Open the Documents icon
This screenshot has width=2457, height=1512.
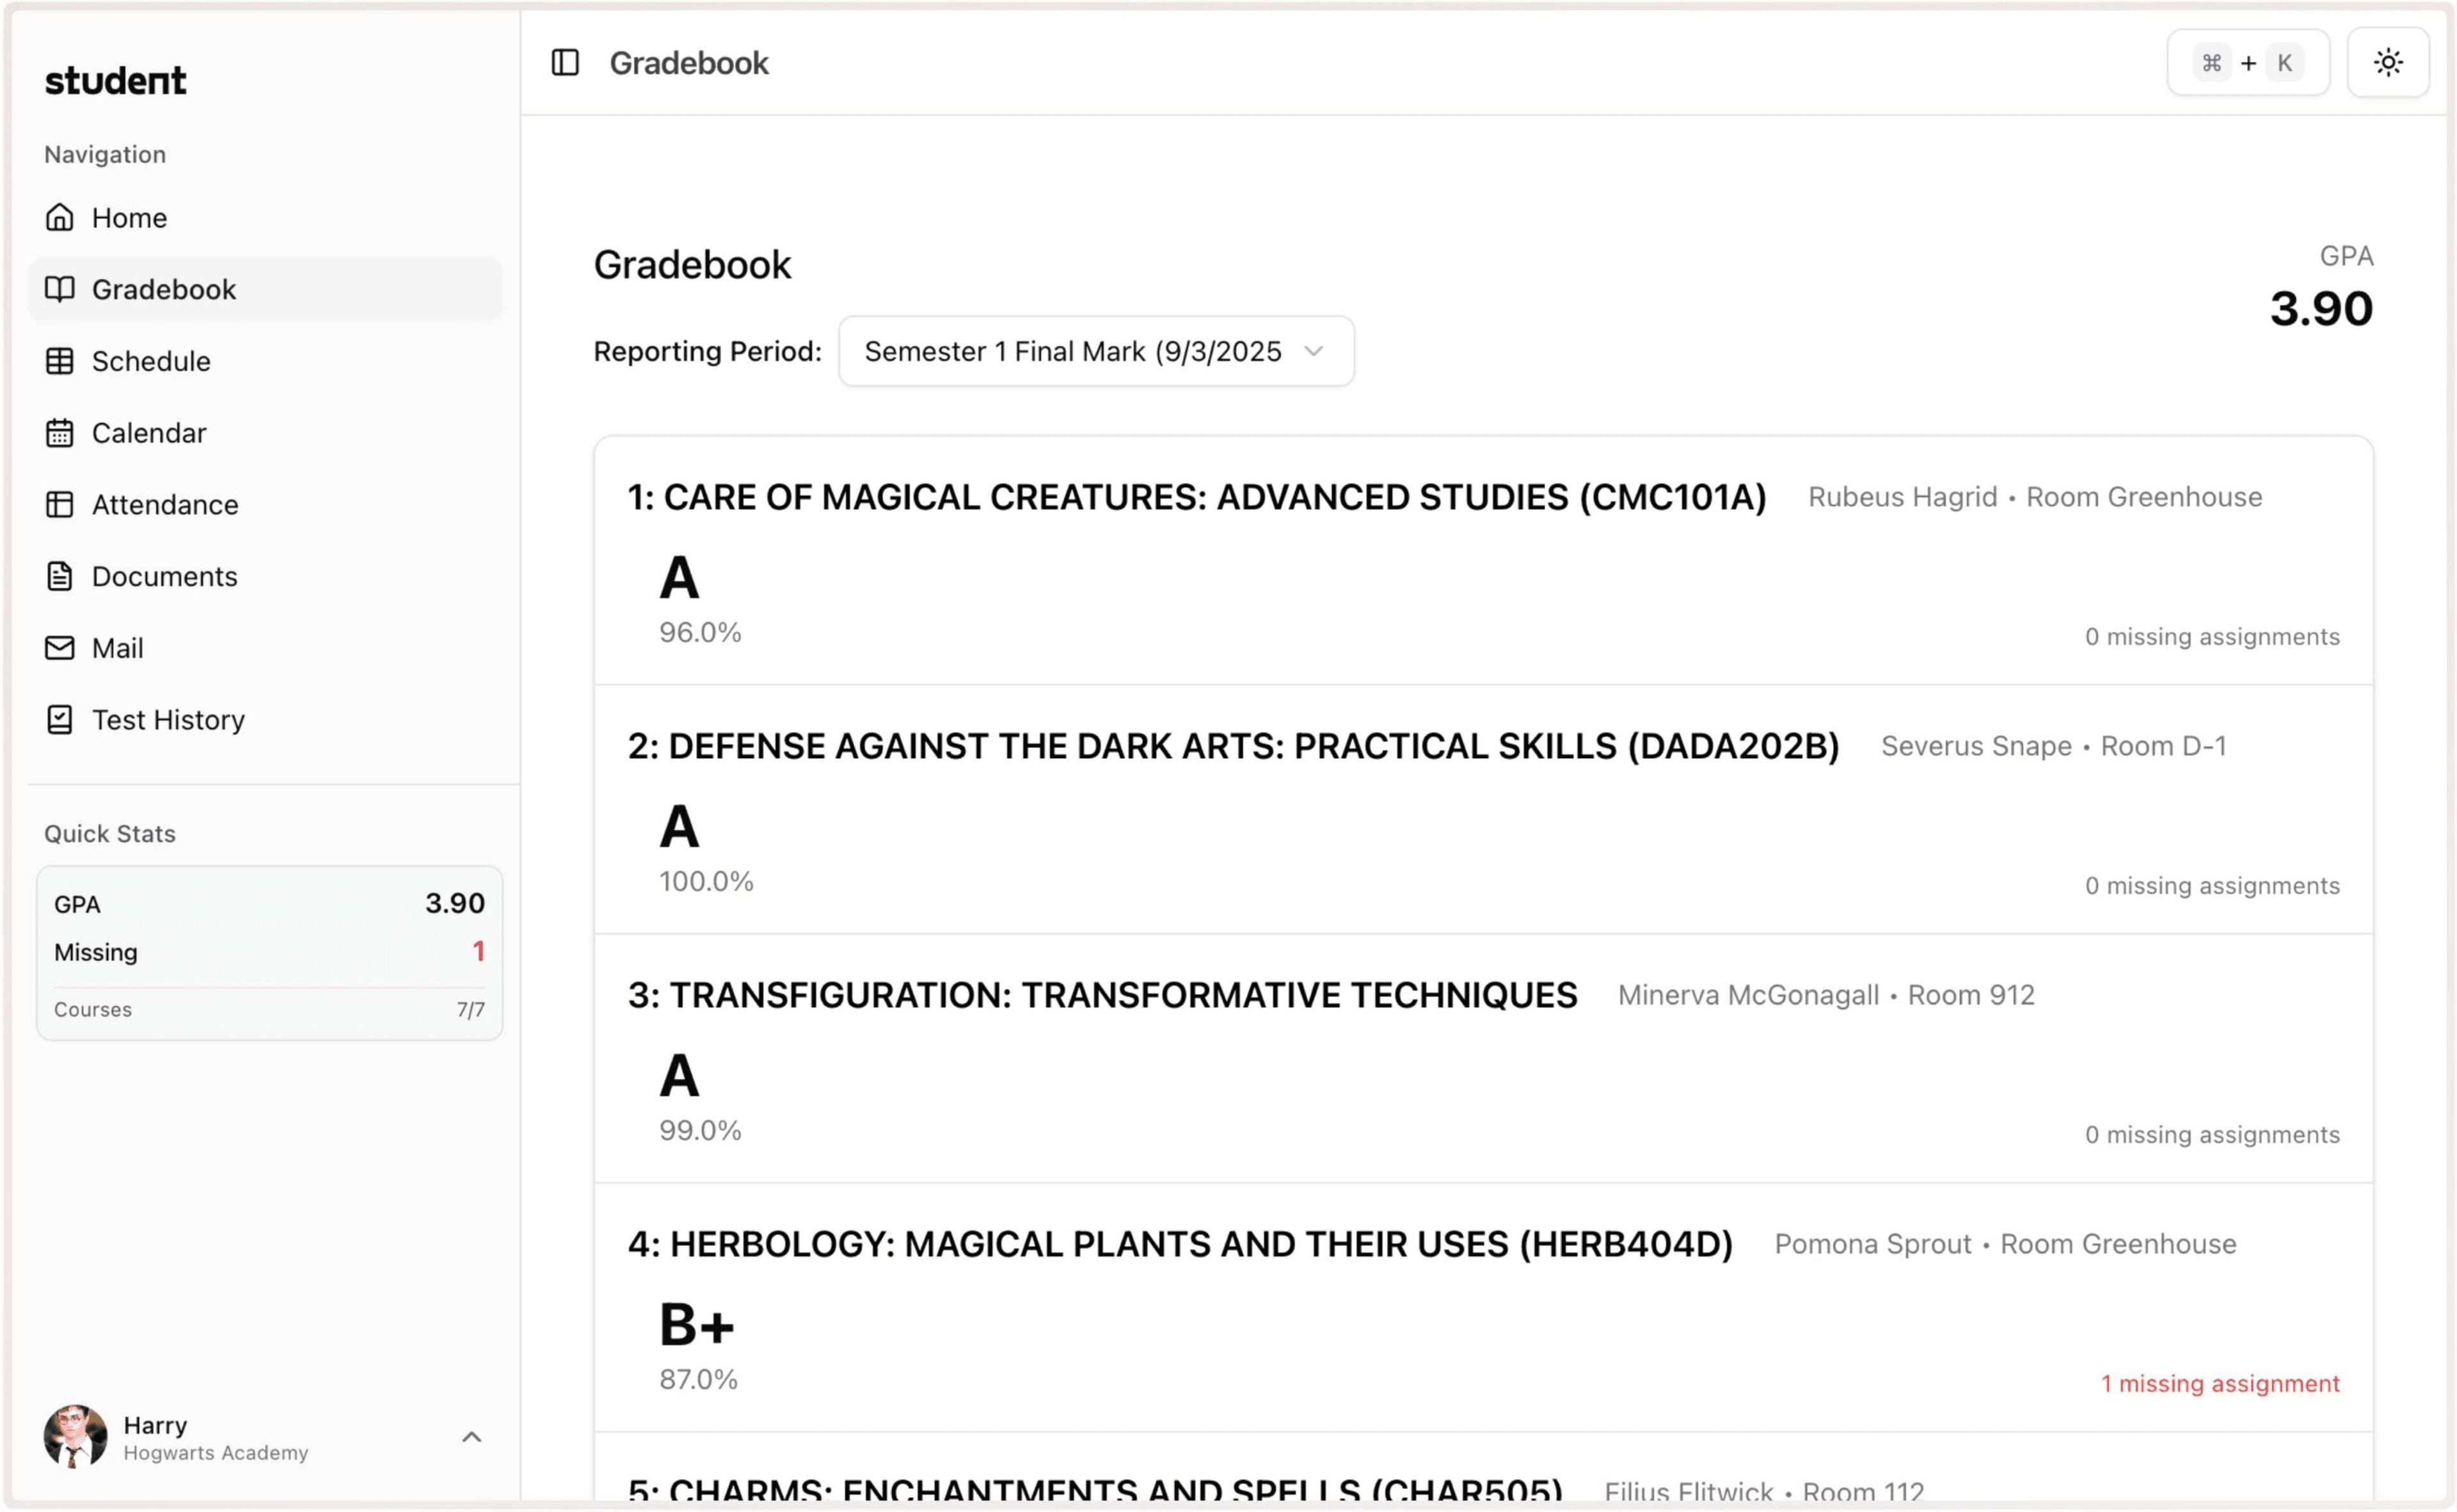point(60,576)
